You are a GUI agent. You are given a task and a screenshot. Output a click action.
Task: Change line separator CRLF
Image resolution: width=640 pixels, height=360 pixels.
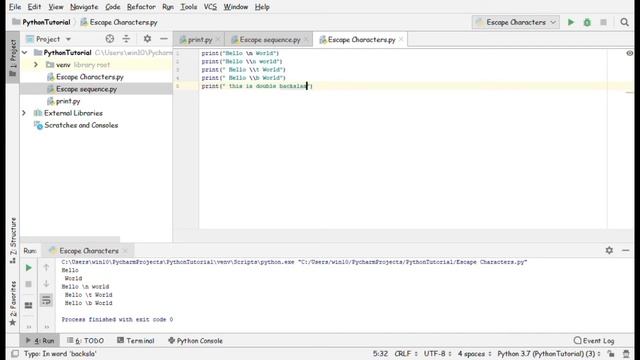[406, 353]
